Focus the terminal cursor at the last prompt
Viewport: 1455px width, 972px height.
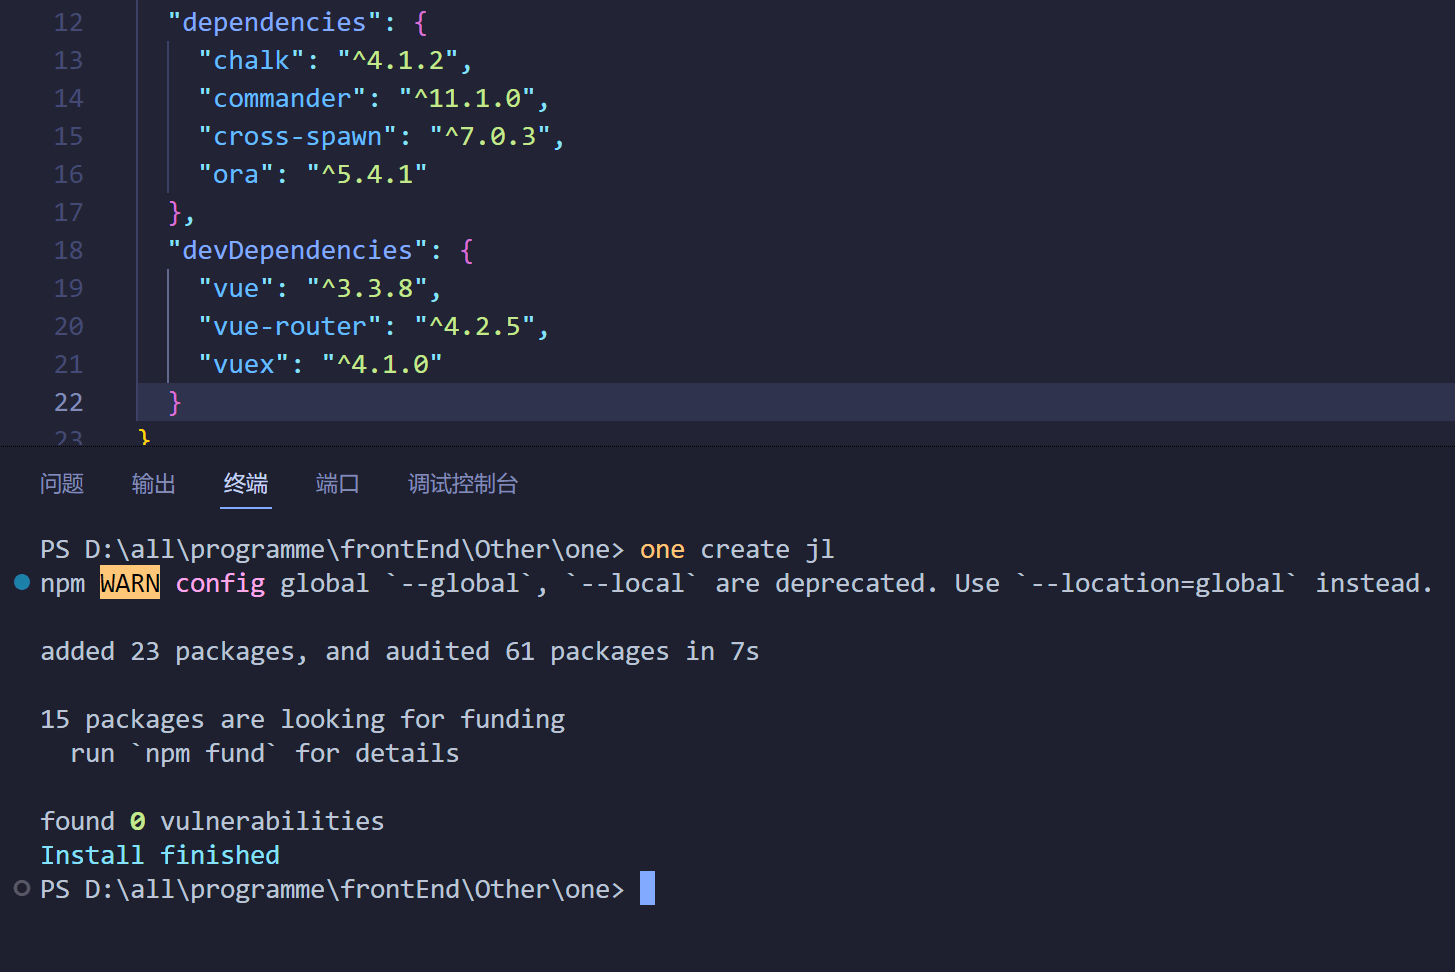(647, 888)
